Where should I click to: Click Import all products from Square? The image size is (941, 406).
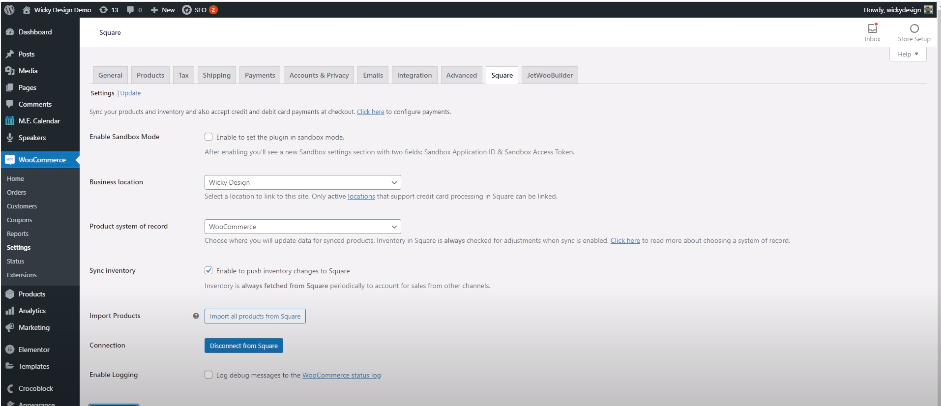254,315
